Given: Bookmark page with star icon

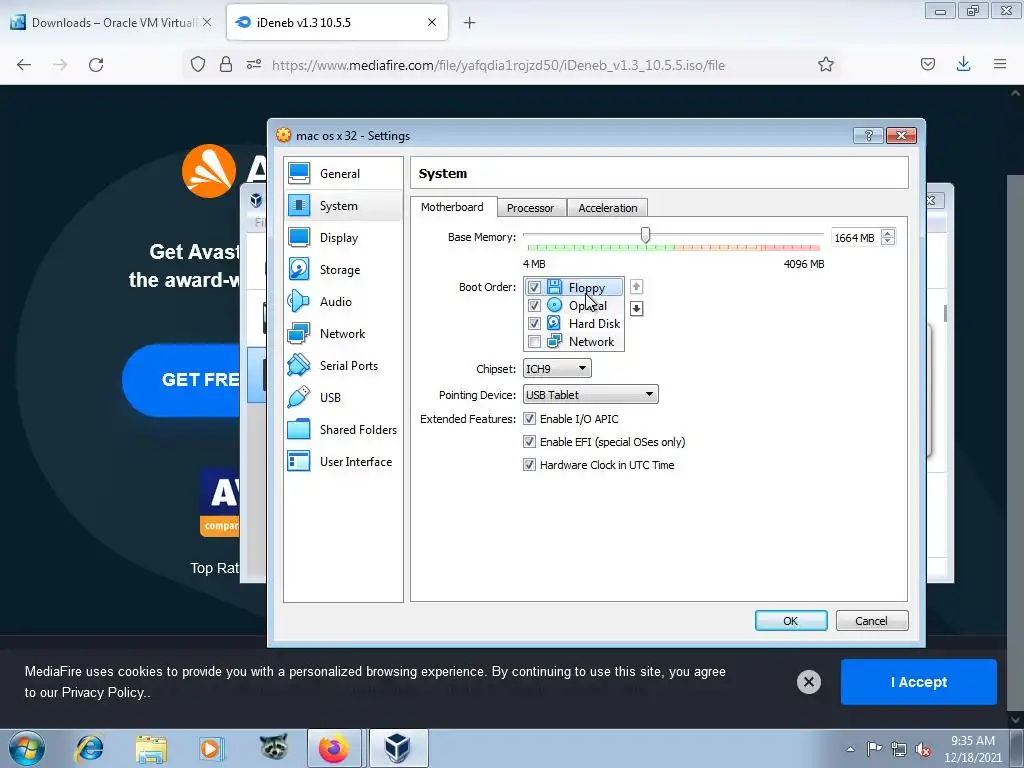Looking at the screenshot, I should 825,64.
